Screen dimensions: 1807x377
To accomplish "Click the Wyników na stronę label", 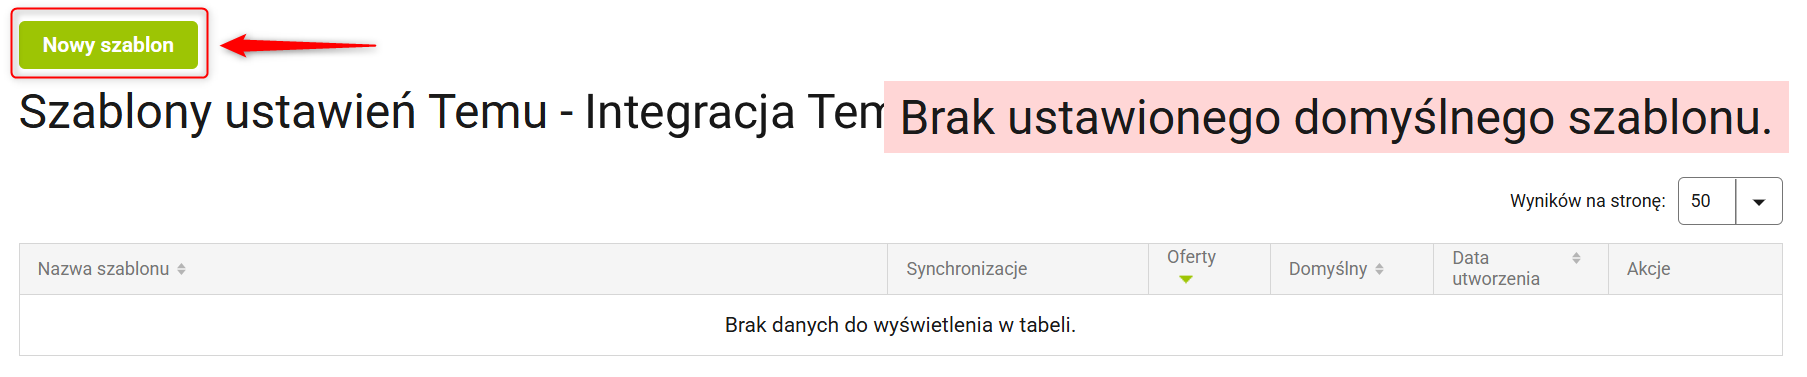I will tap(1587, 201).
